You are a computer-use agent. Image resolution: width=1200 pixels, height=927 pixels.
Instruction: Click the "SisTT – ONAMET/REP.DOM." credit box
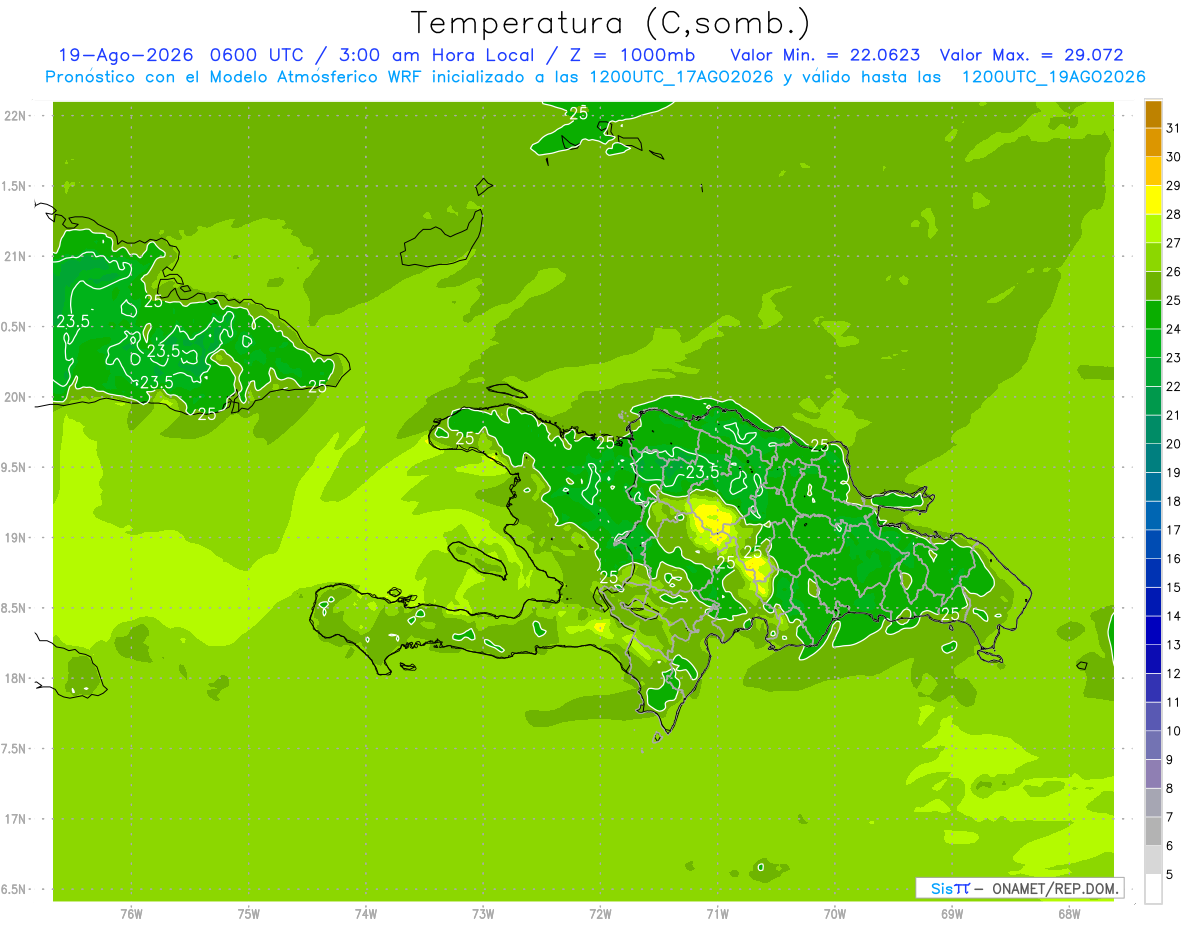coord(1019,888)
